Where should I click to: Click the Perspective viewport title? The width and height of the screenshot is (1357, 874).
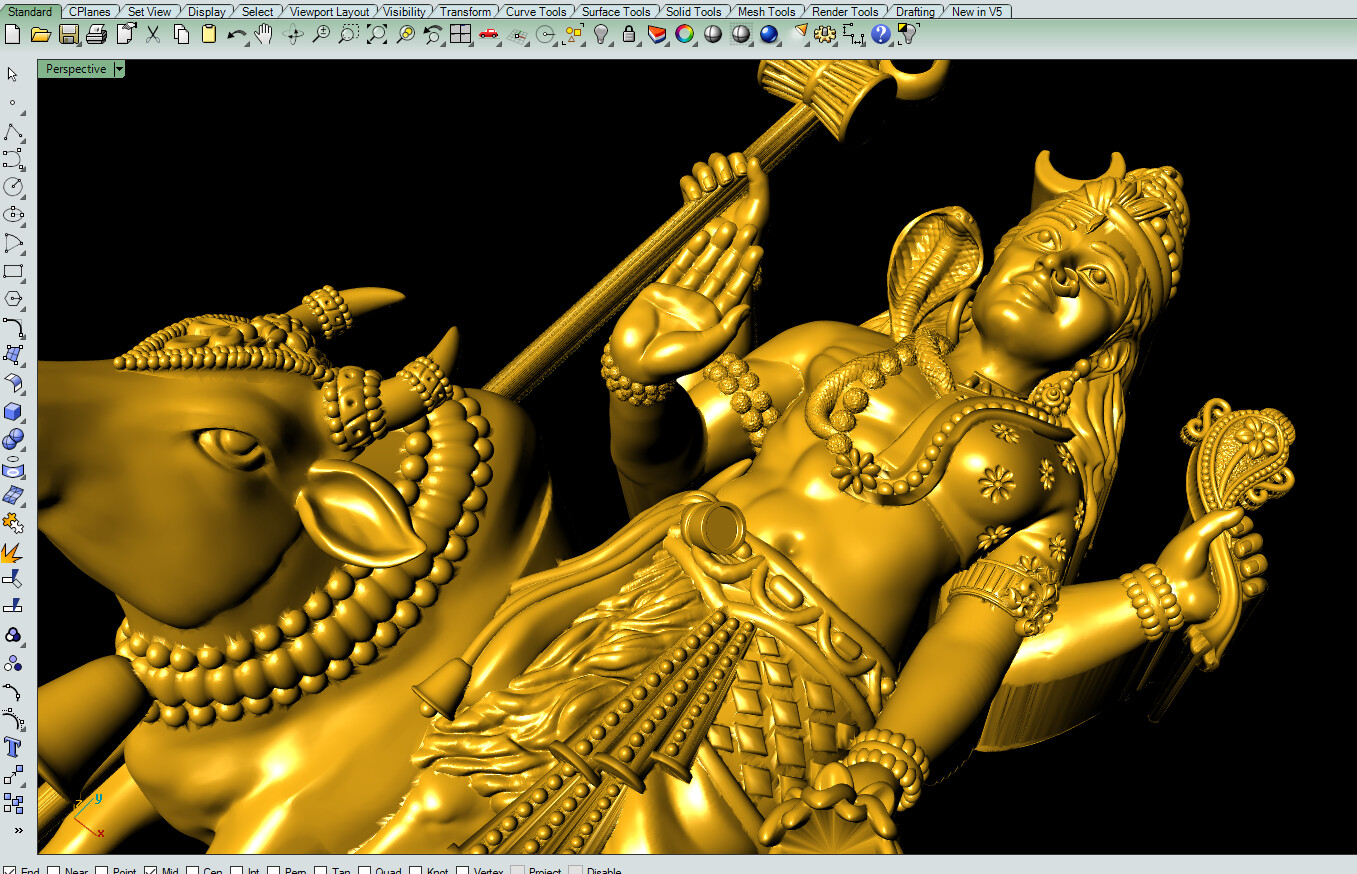75,69
